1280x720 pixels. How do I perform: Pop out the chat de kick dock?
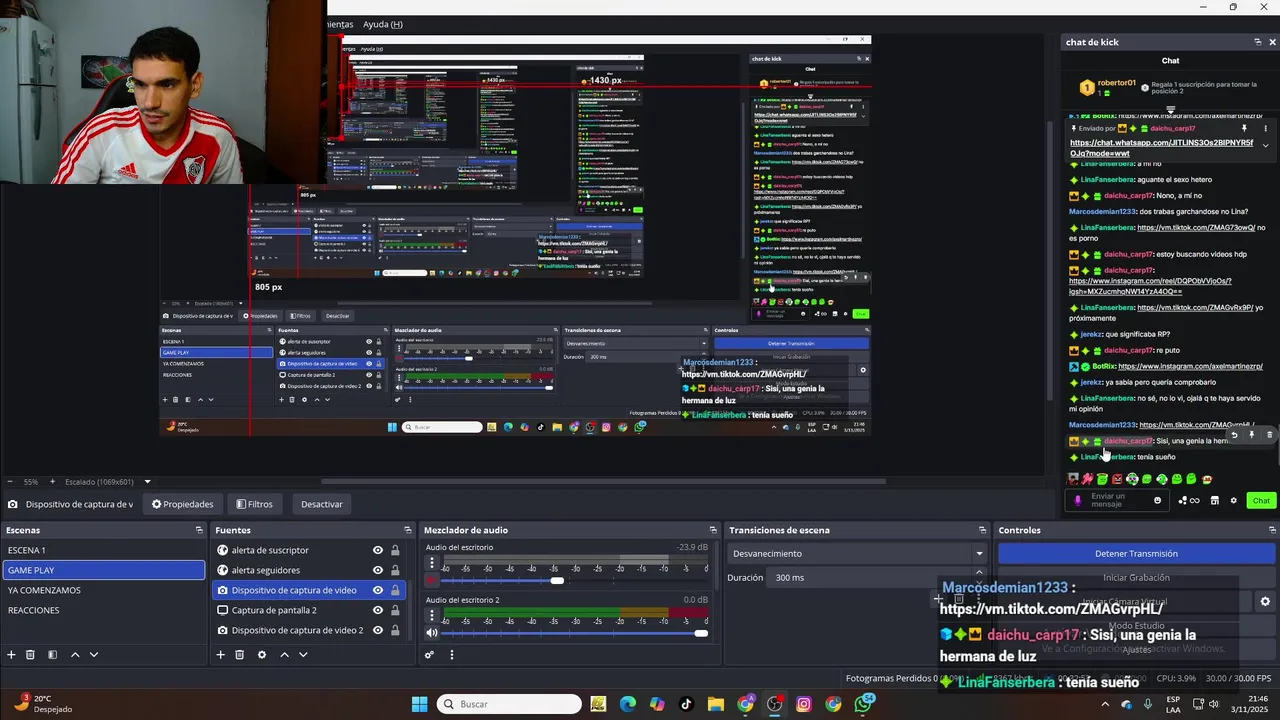1257,42
